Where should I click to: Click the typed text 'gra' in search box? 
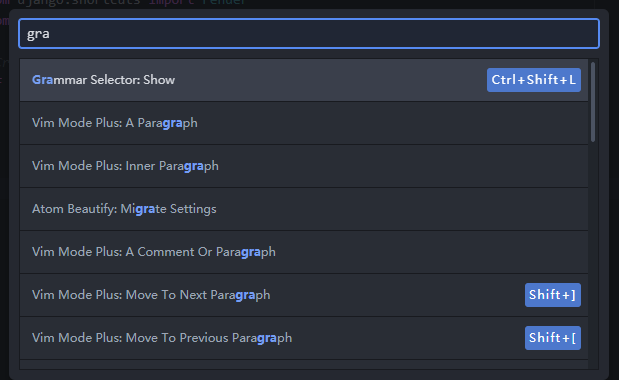click(x=38, y=34)
